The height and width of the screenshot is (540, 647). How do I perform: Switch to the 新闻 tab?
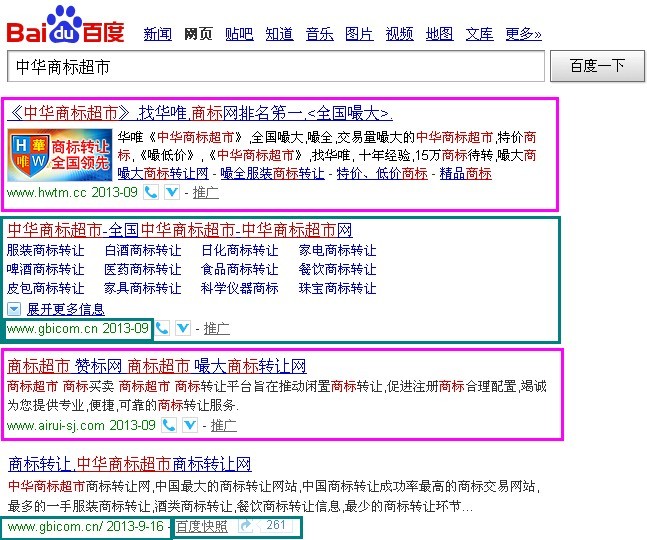(x=157, y=34)
